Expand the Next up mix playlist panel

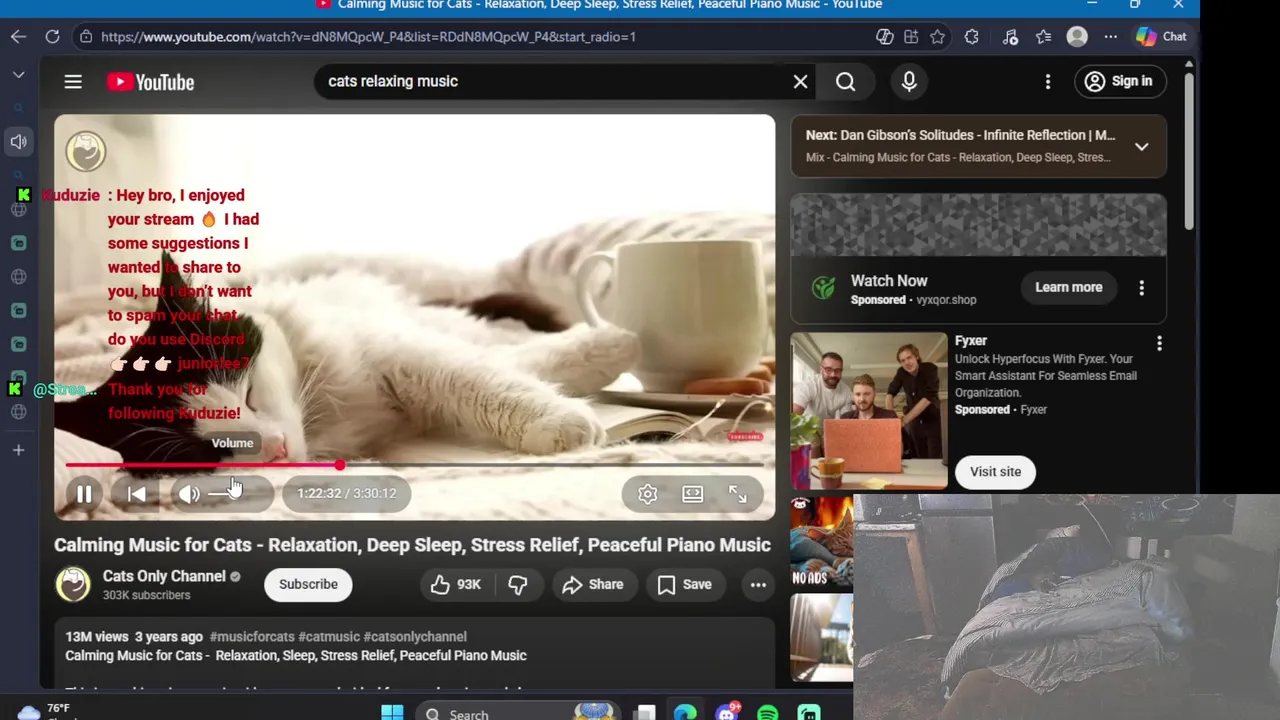tap(1141, 146)
